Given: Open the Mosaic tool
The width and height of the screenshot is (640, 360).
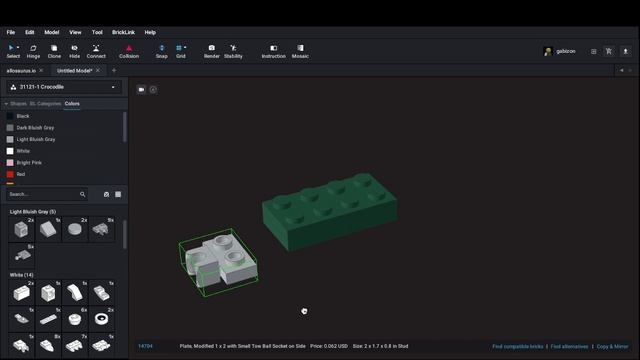Looking at the screenshot, I should tap(300, 51).
